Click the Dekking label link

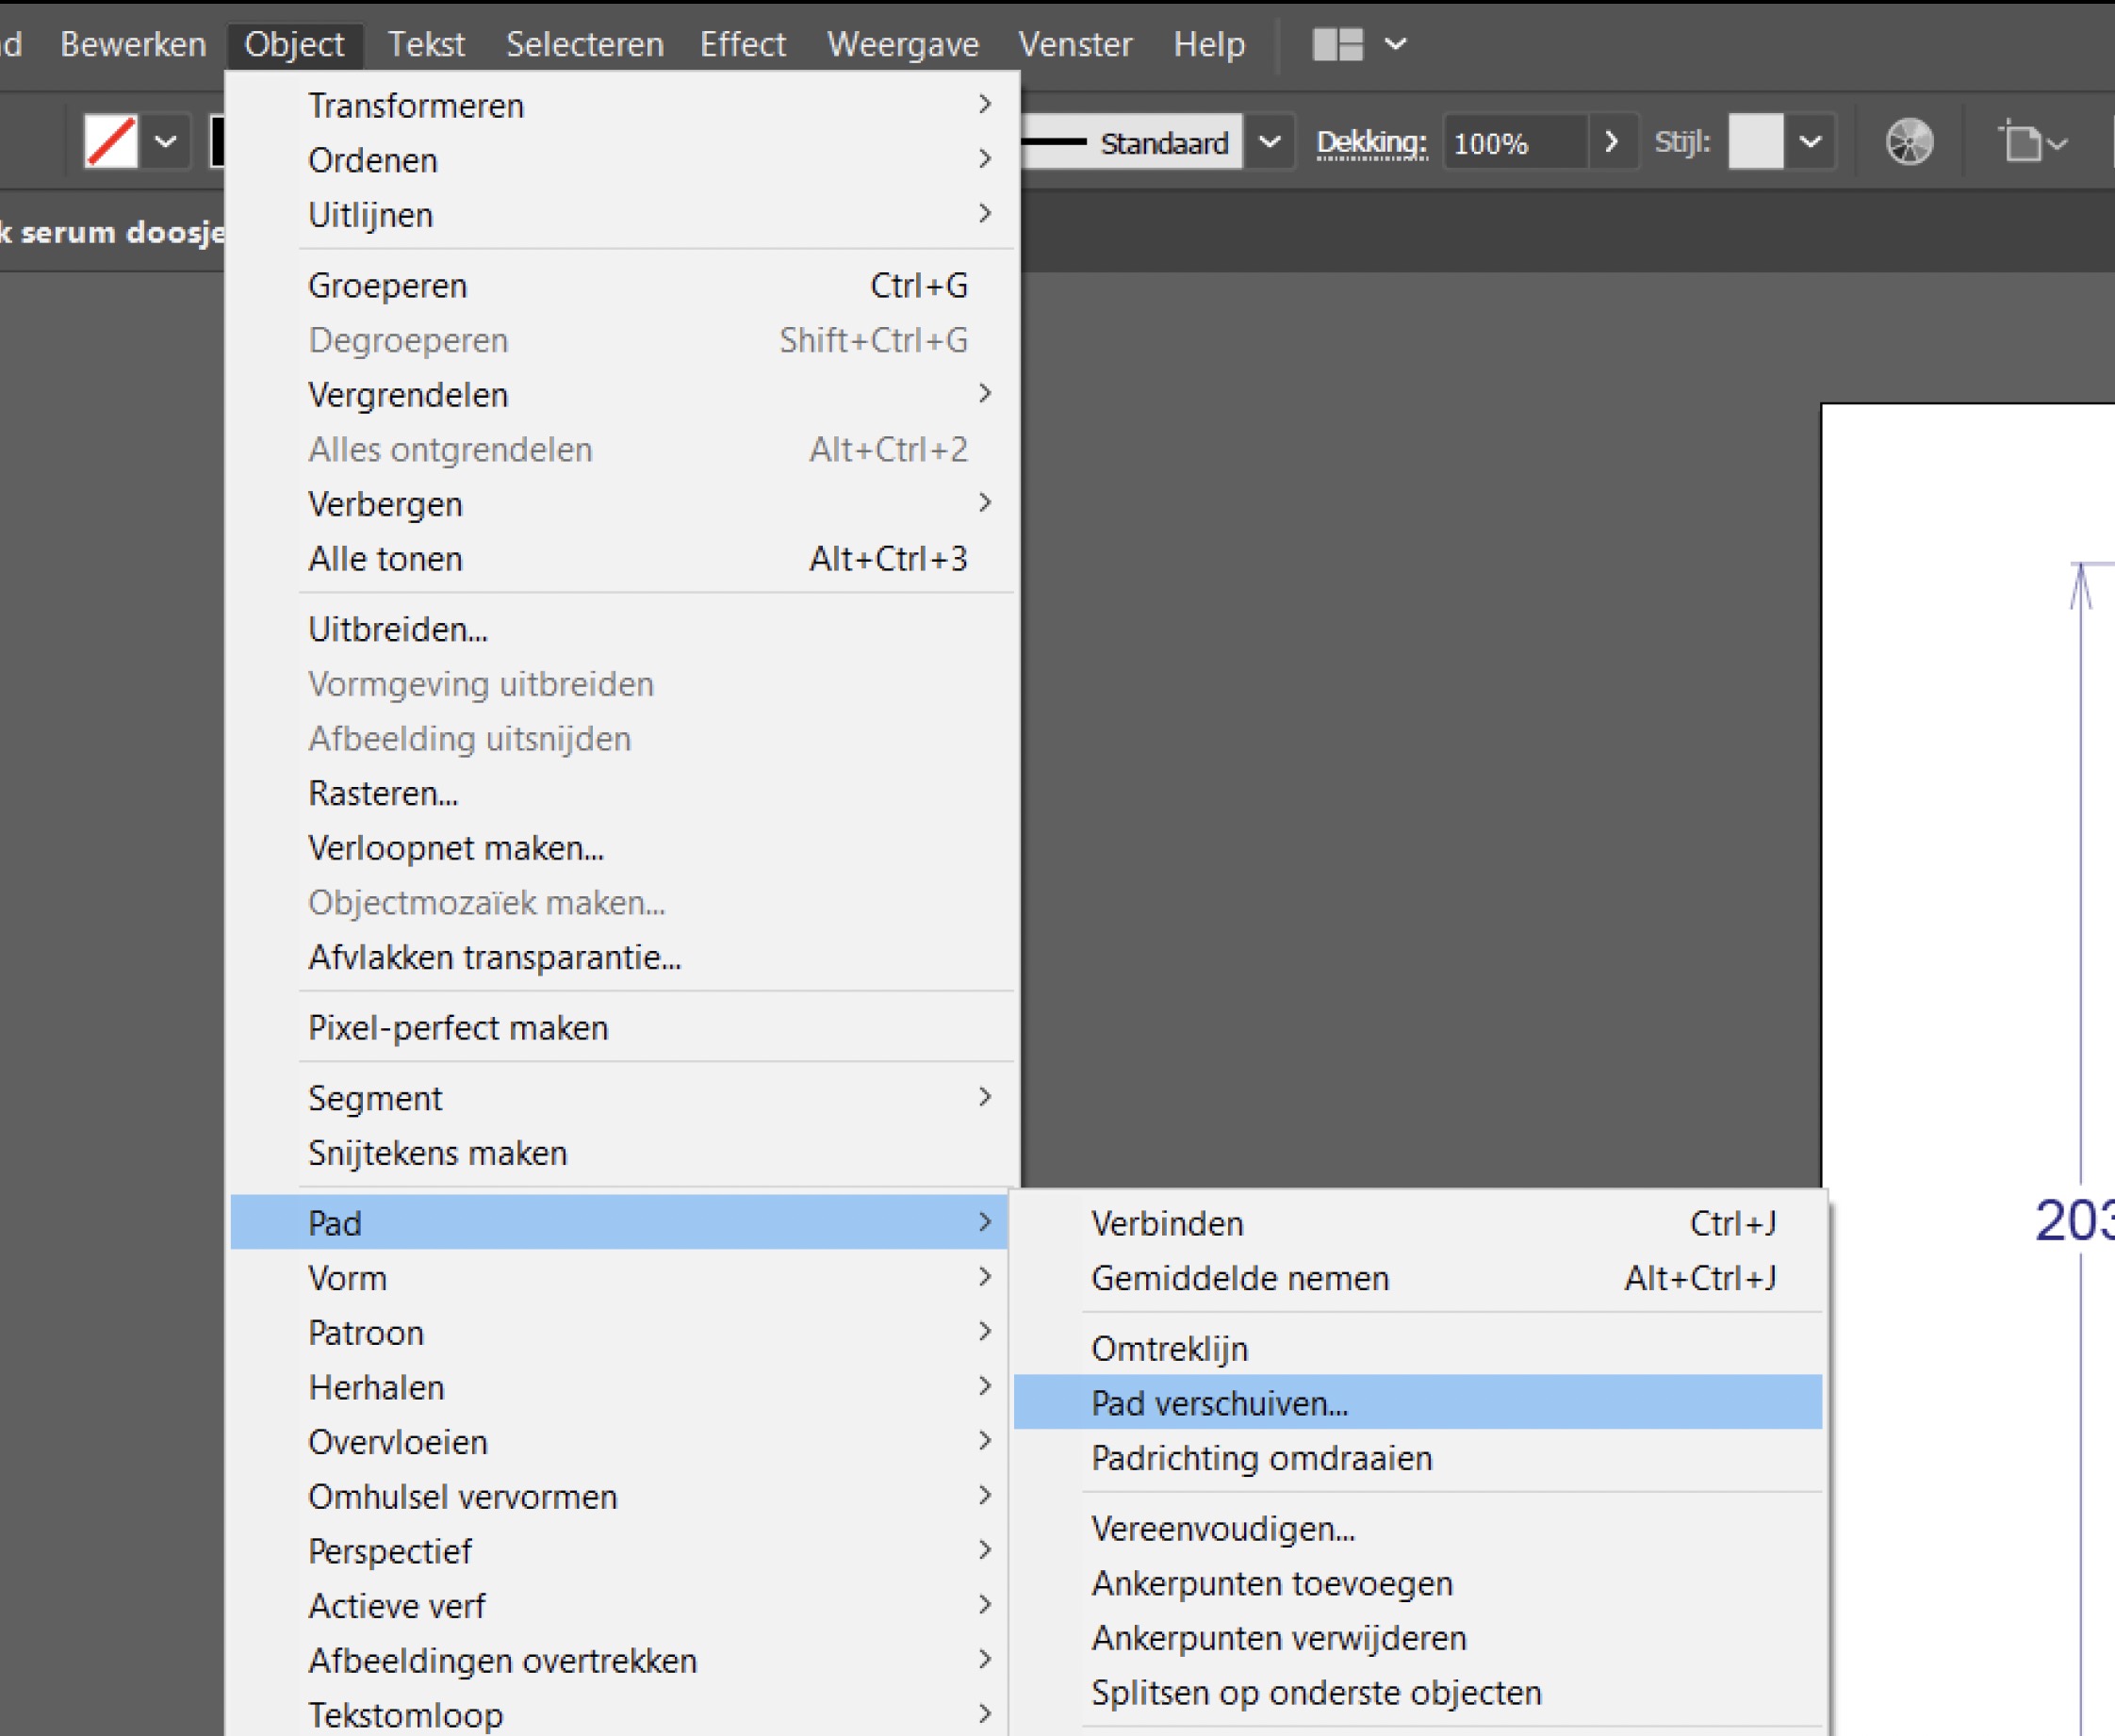coord(1371,142)
